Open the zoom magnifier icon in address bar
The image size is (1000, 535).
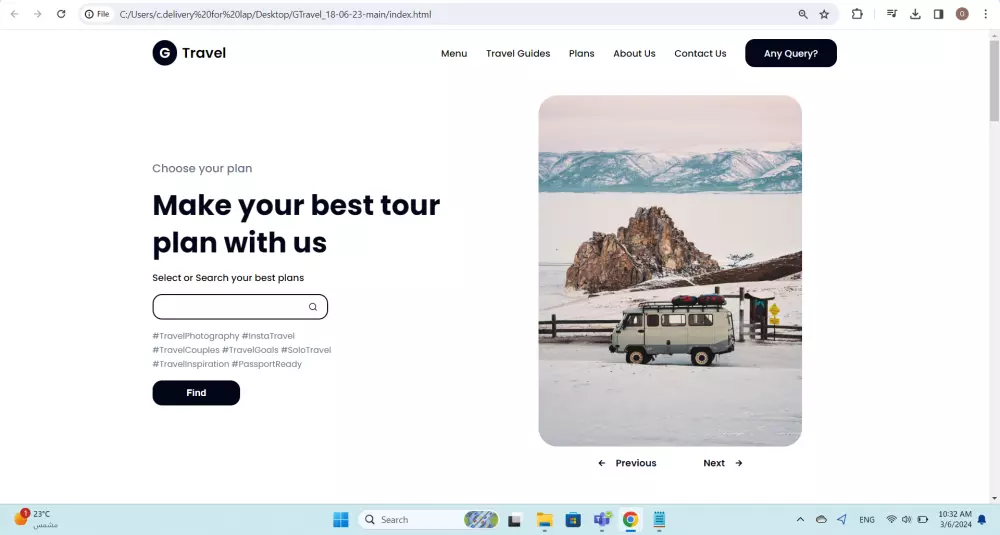pos(803,14)
